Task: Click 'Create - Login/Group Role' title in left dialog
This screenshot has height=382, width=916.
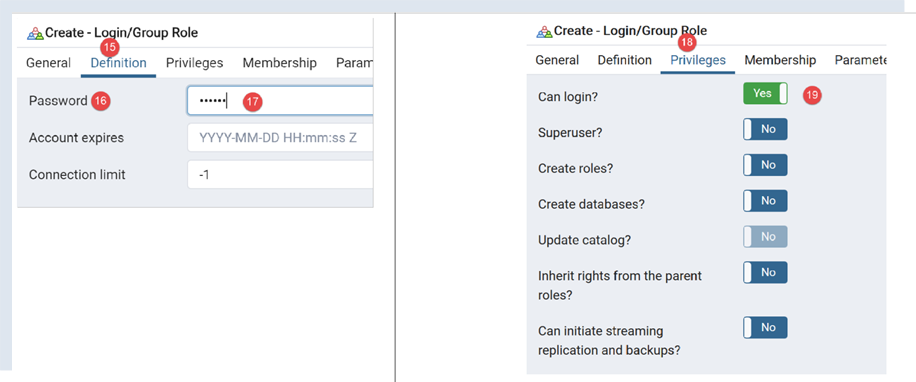Action: coord(122,33)
